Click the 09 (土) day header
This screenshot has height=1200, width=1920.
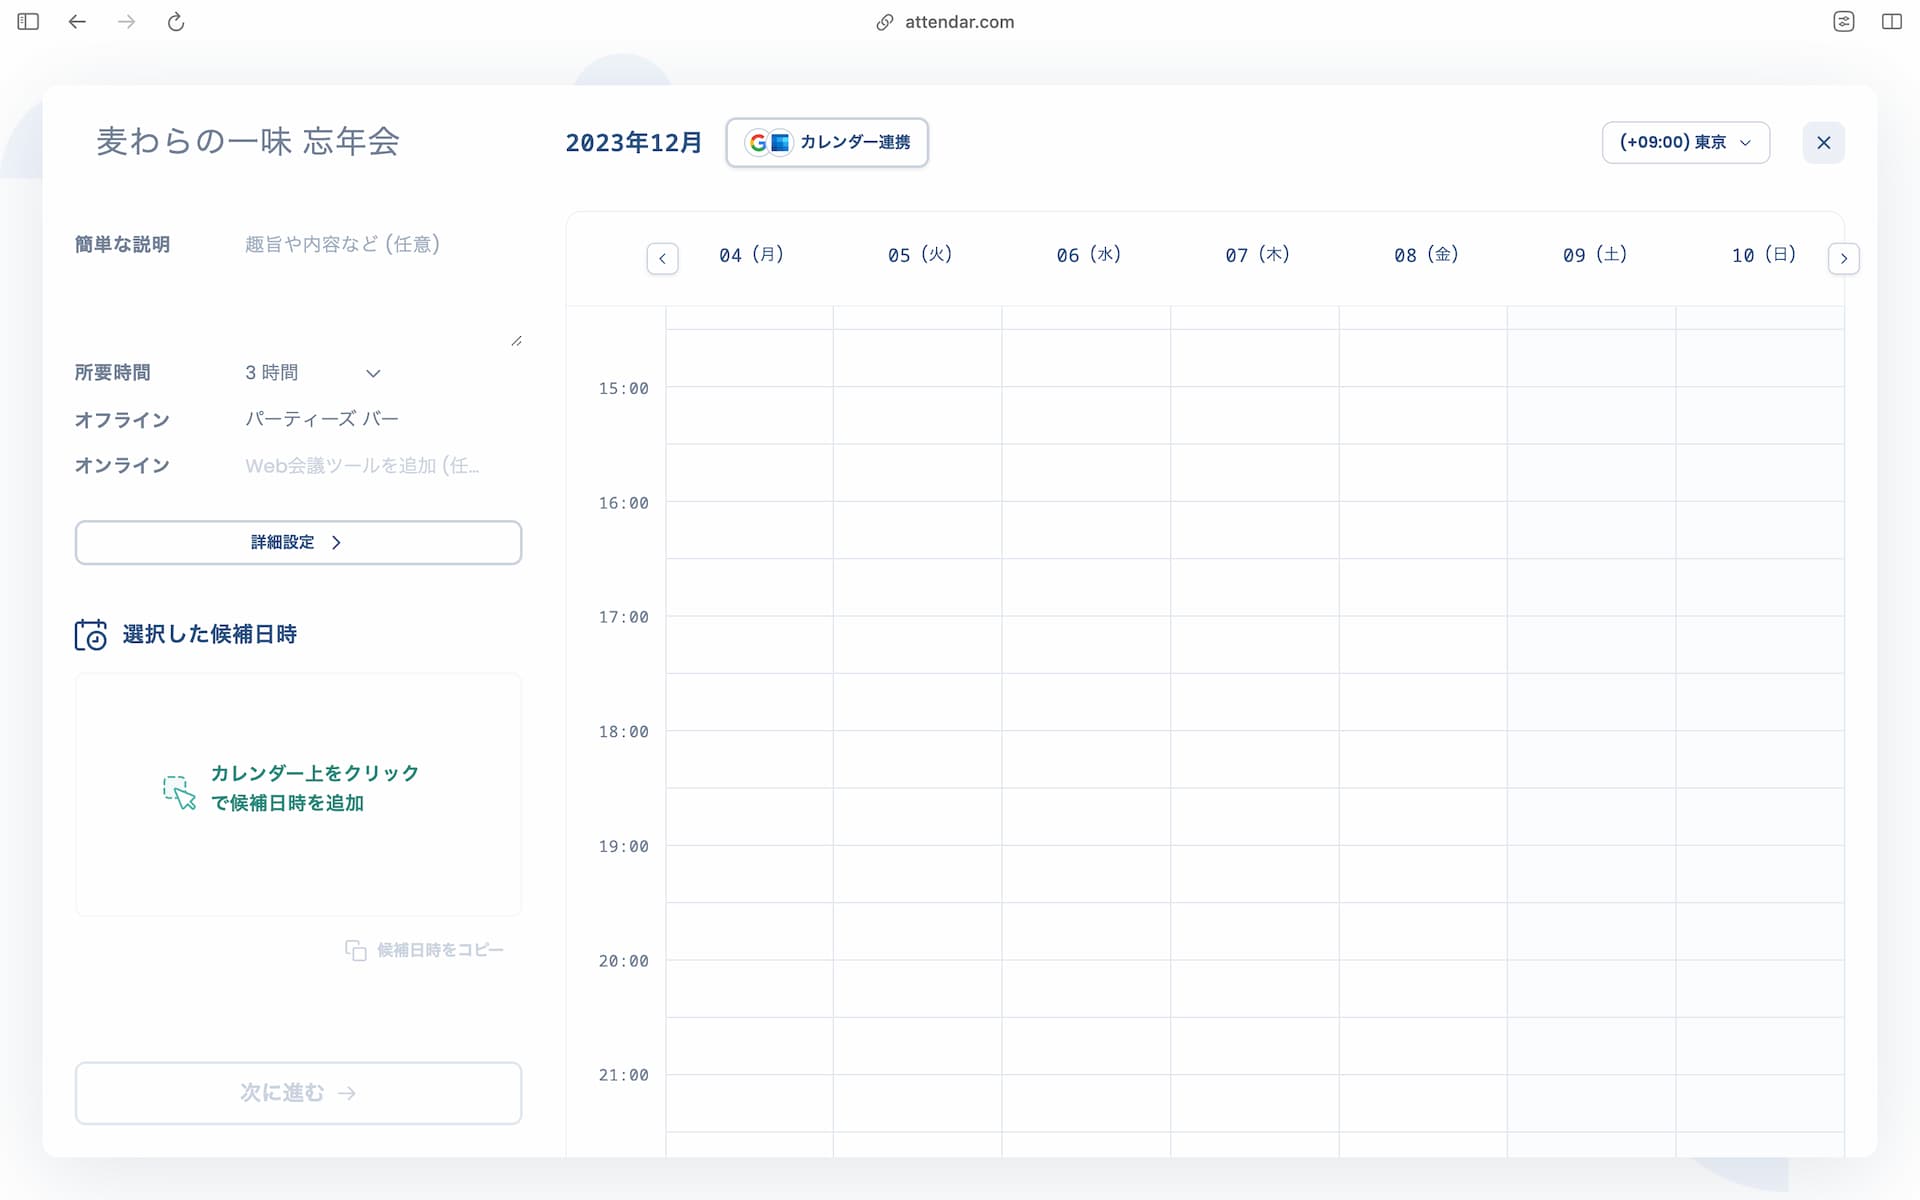(1595, 255)
